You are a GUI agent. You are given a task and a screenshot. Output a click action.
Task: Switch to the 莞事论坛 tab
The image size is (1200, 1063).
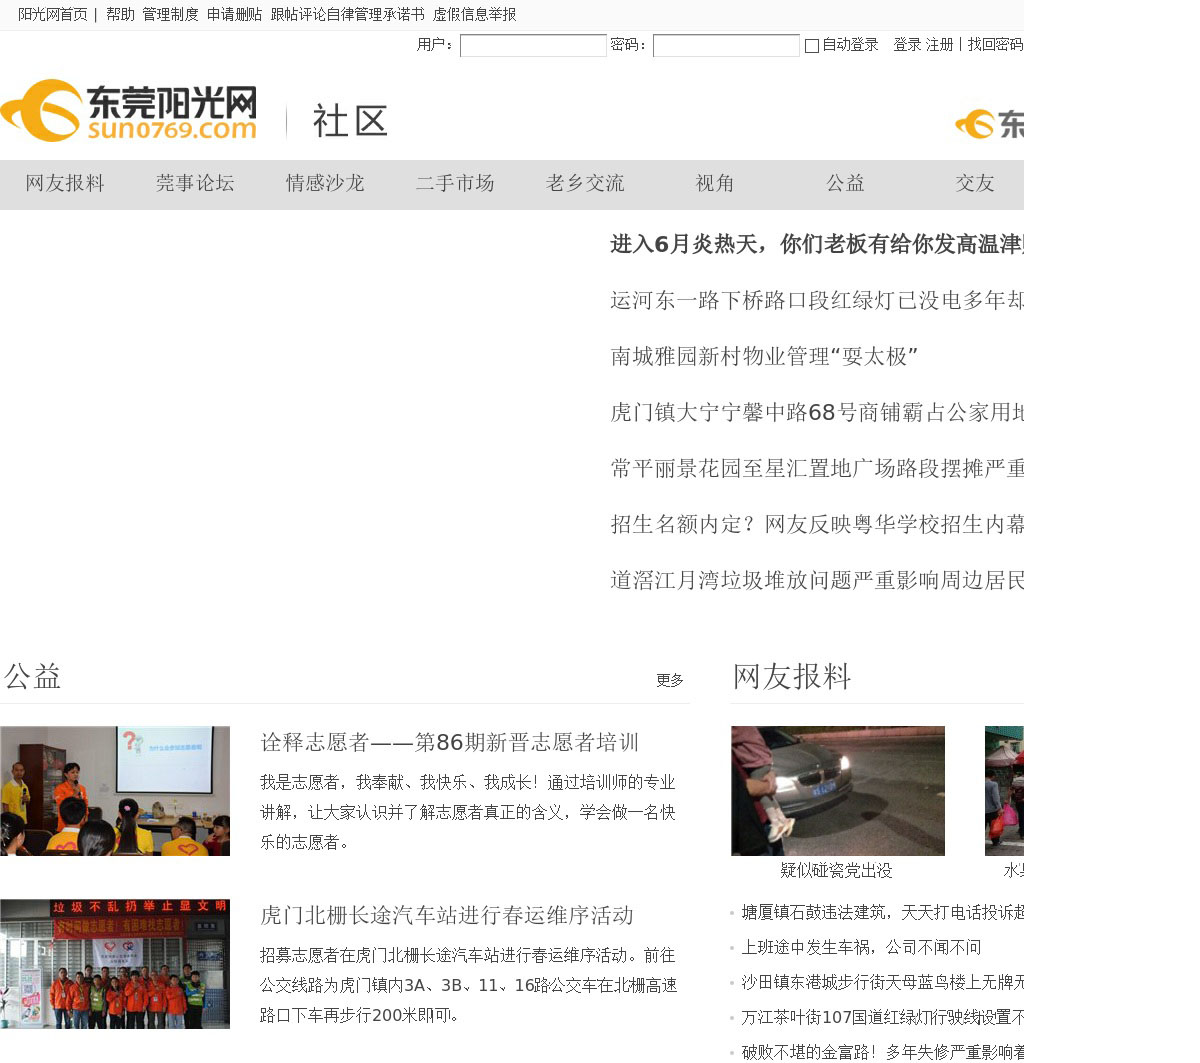(195, 184)
